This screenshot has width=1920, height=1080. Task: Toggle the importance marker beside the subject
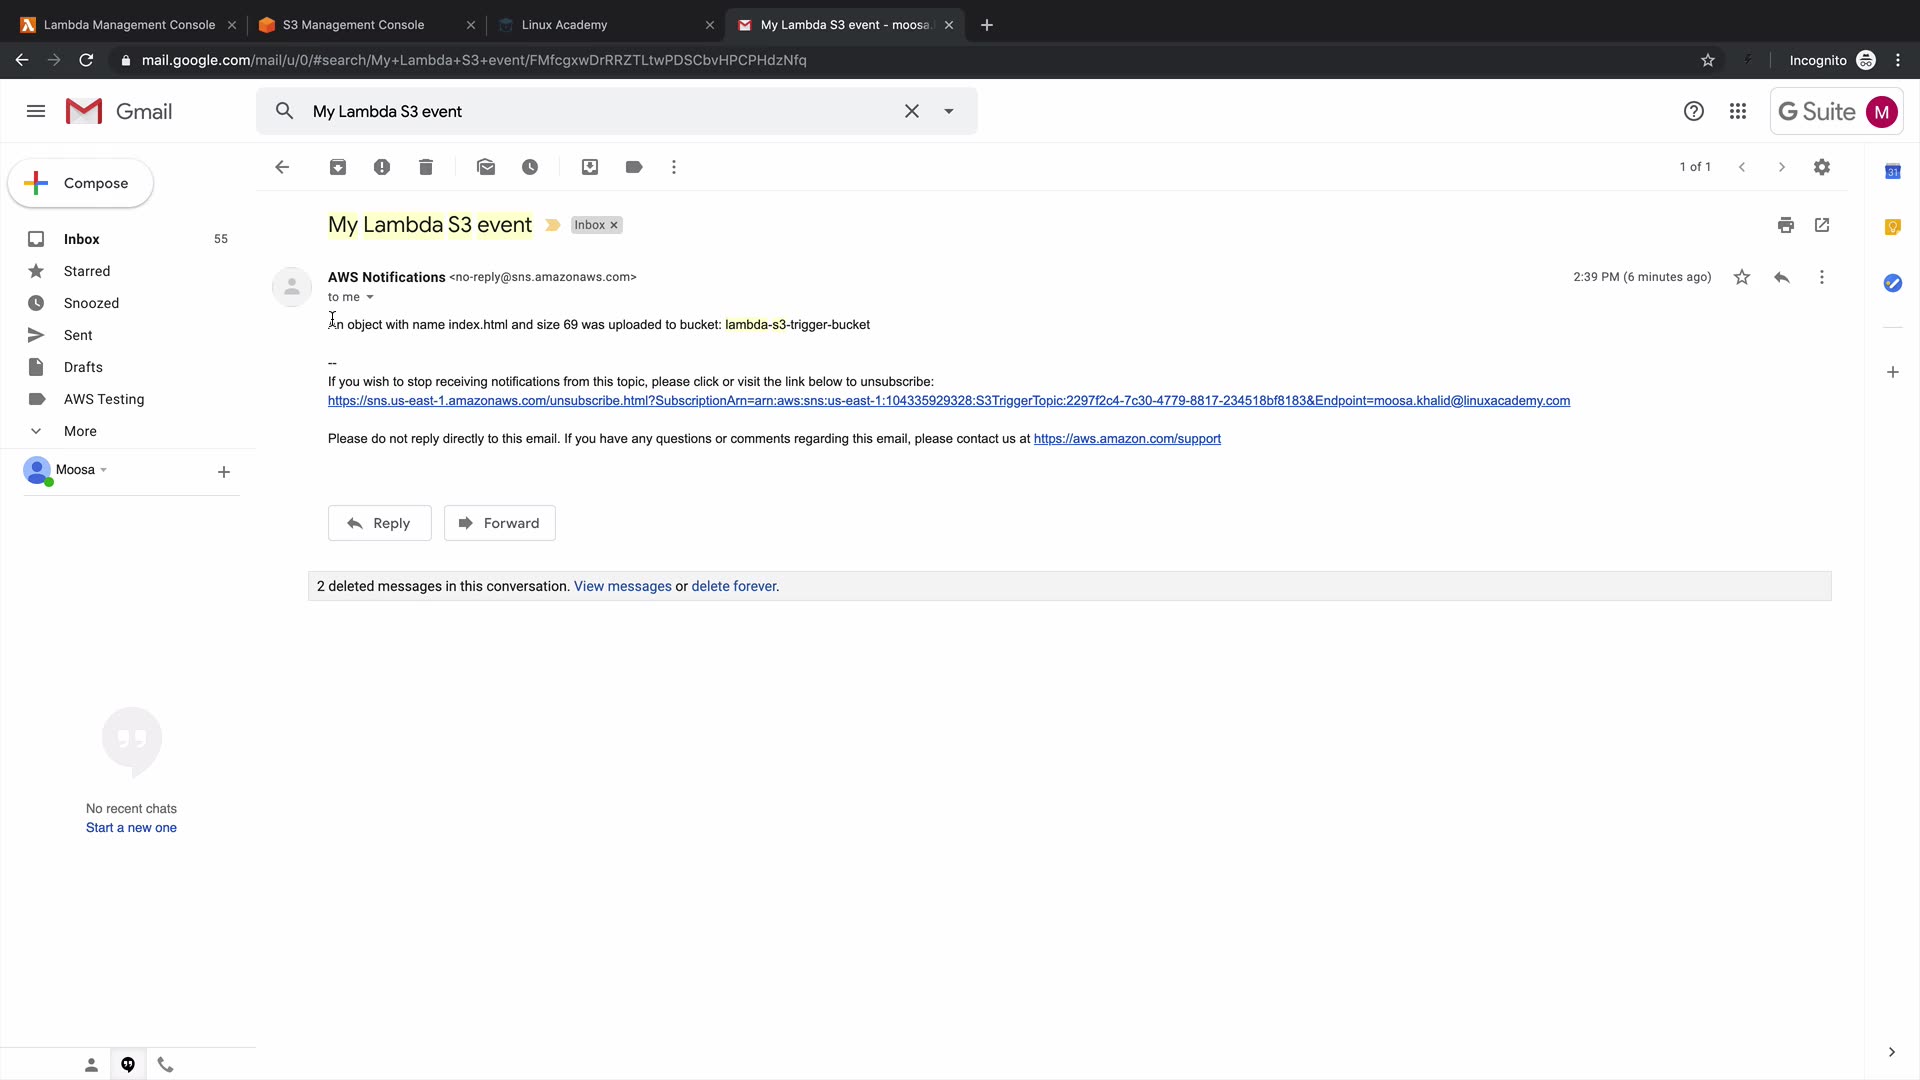pyautogui.click(x=552, y=225)
